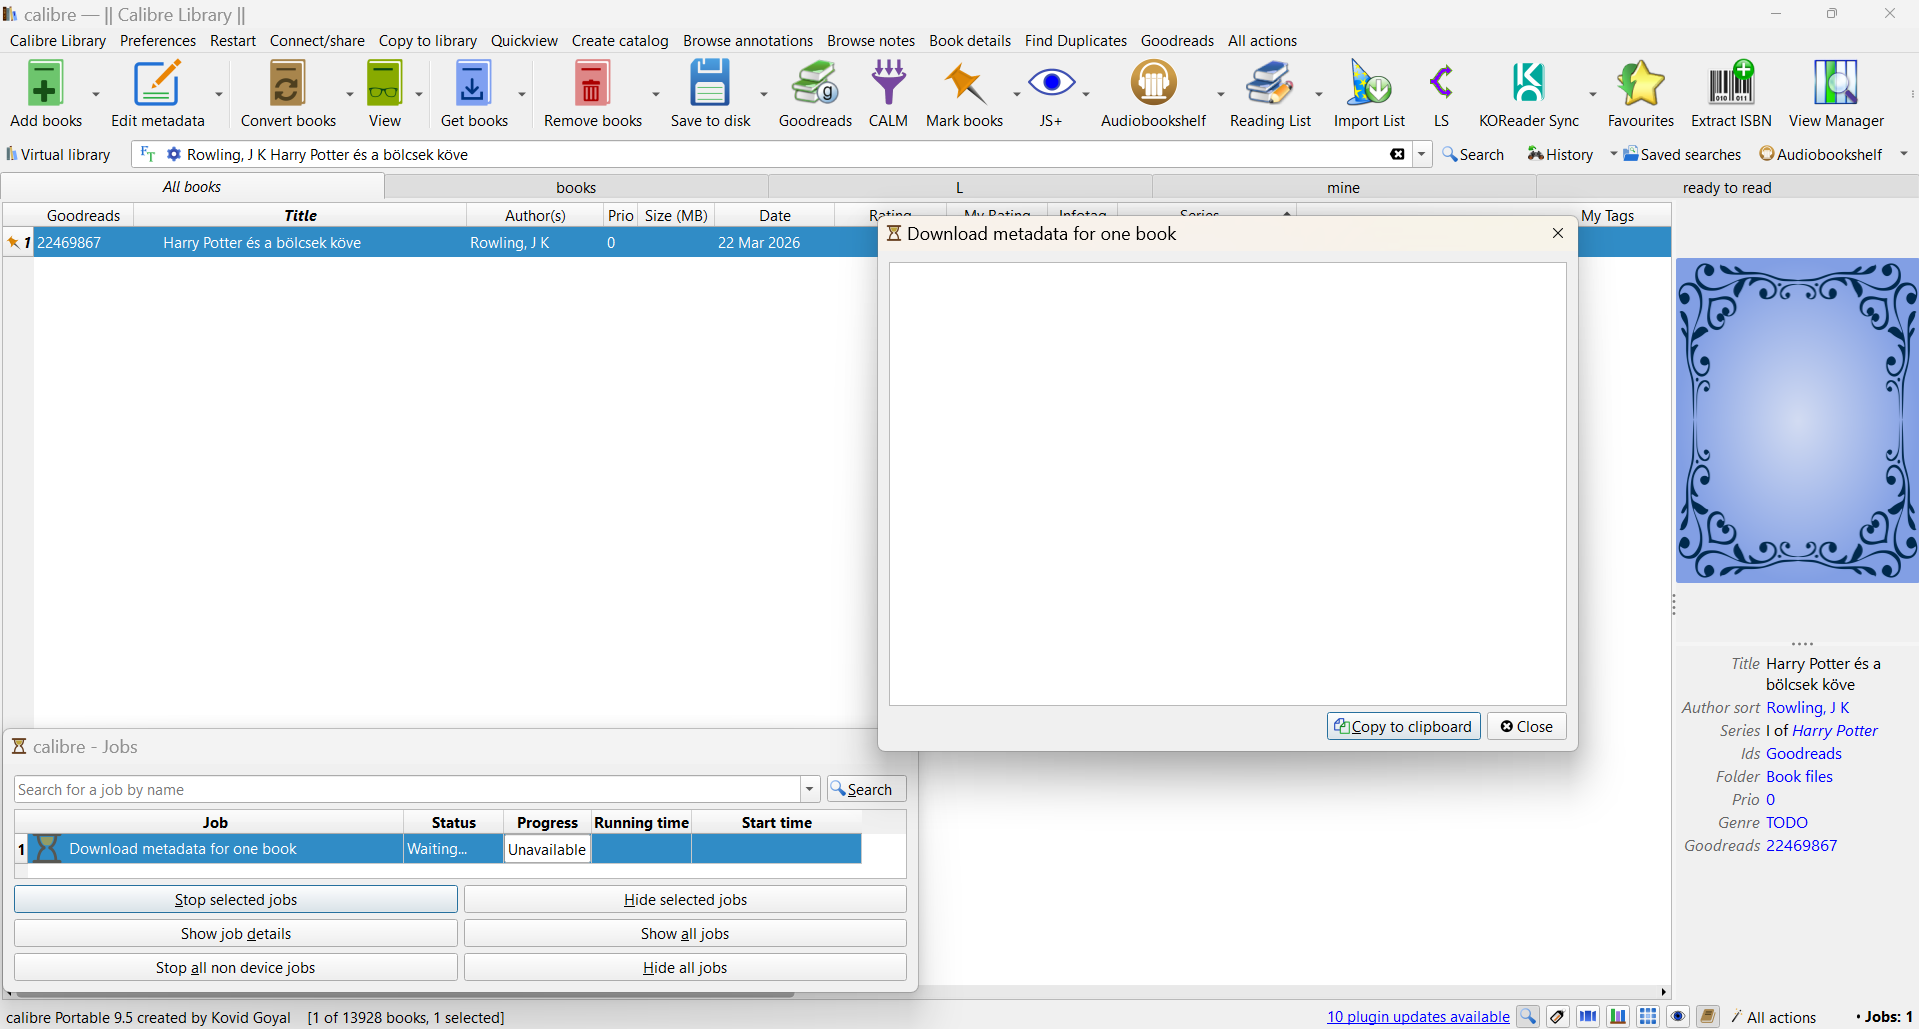Open the Goodreads plugin toolbar icon
This screenshot has height=1029, width=1919.
[x=815, y=84]
